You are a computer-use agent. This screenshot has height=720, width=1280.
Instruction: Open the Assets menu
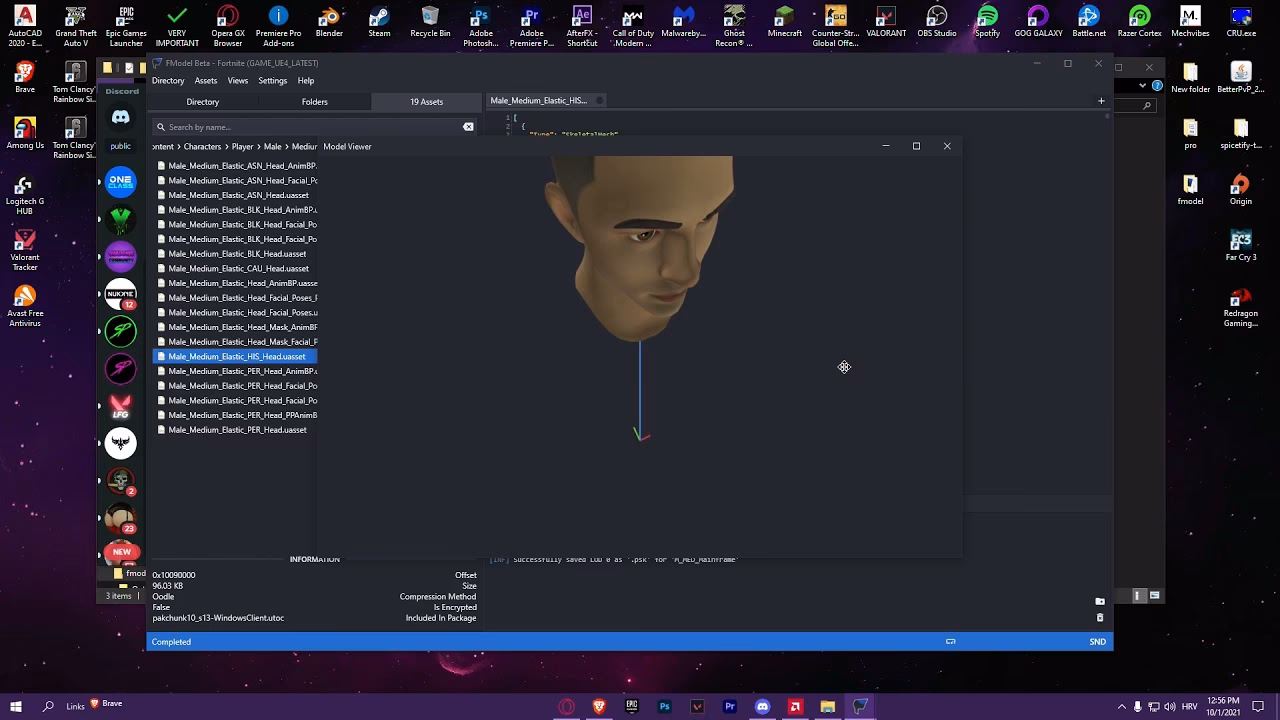point(206,81)
